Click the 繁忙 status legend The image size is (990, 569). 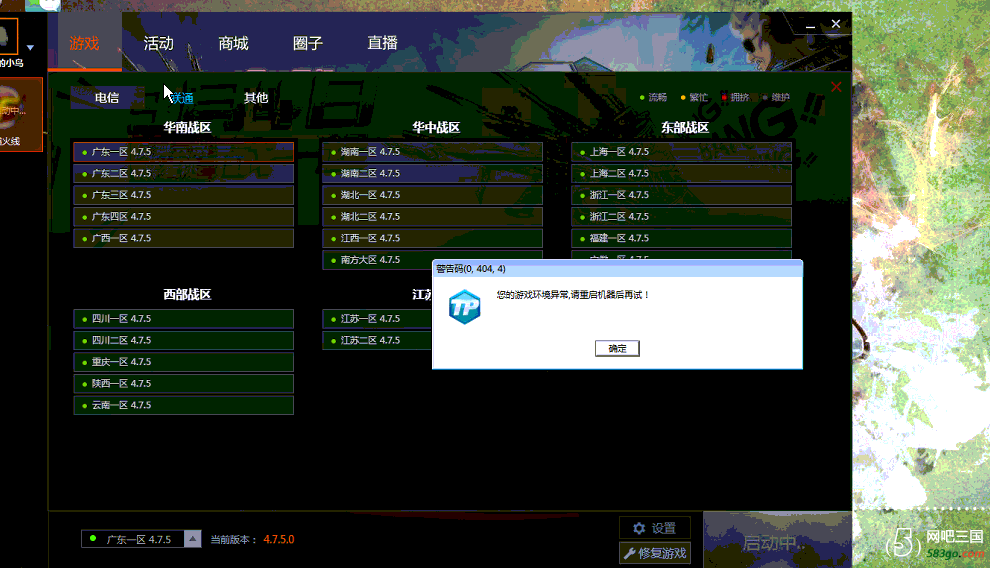tap(695, 97)
